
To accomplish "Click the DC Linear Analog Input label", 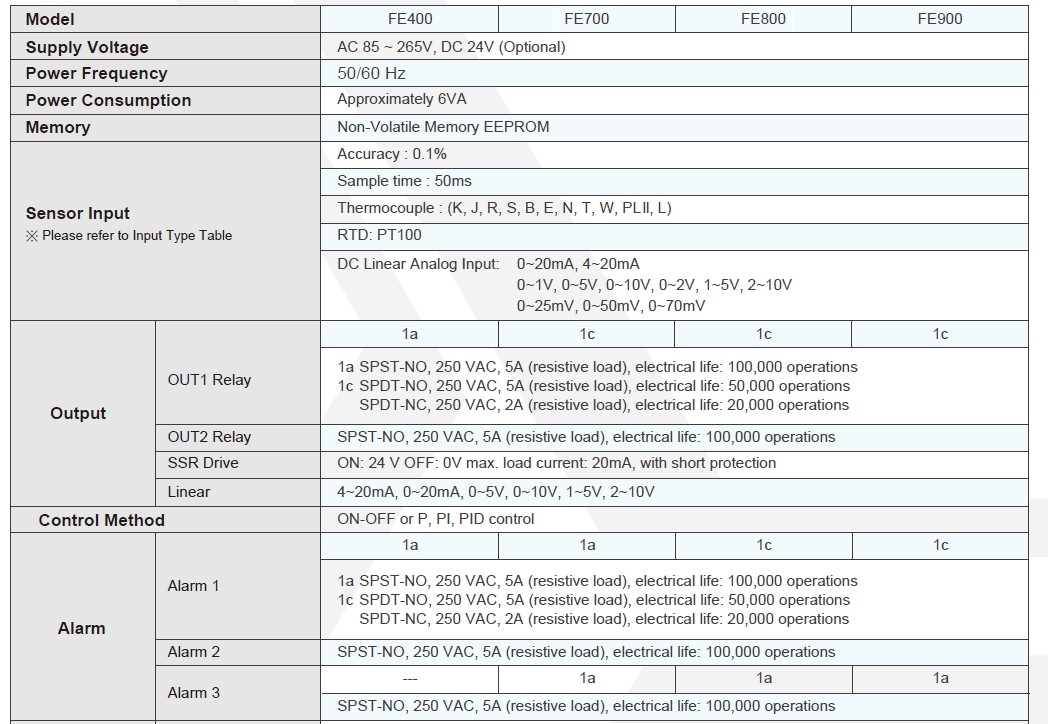I will click(418, 264).
